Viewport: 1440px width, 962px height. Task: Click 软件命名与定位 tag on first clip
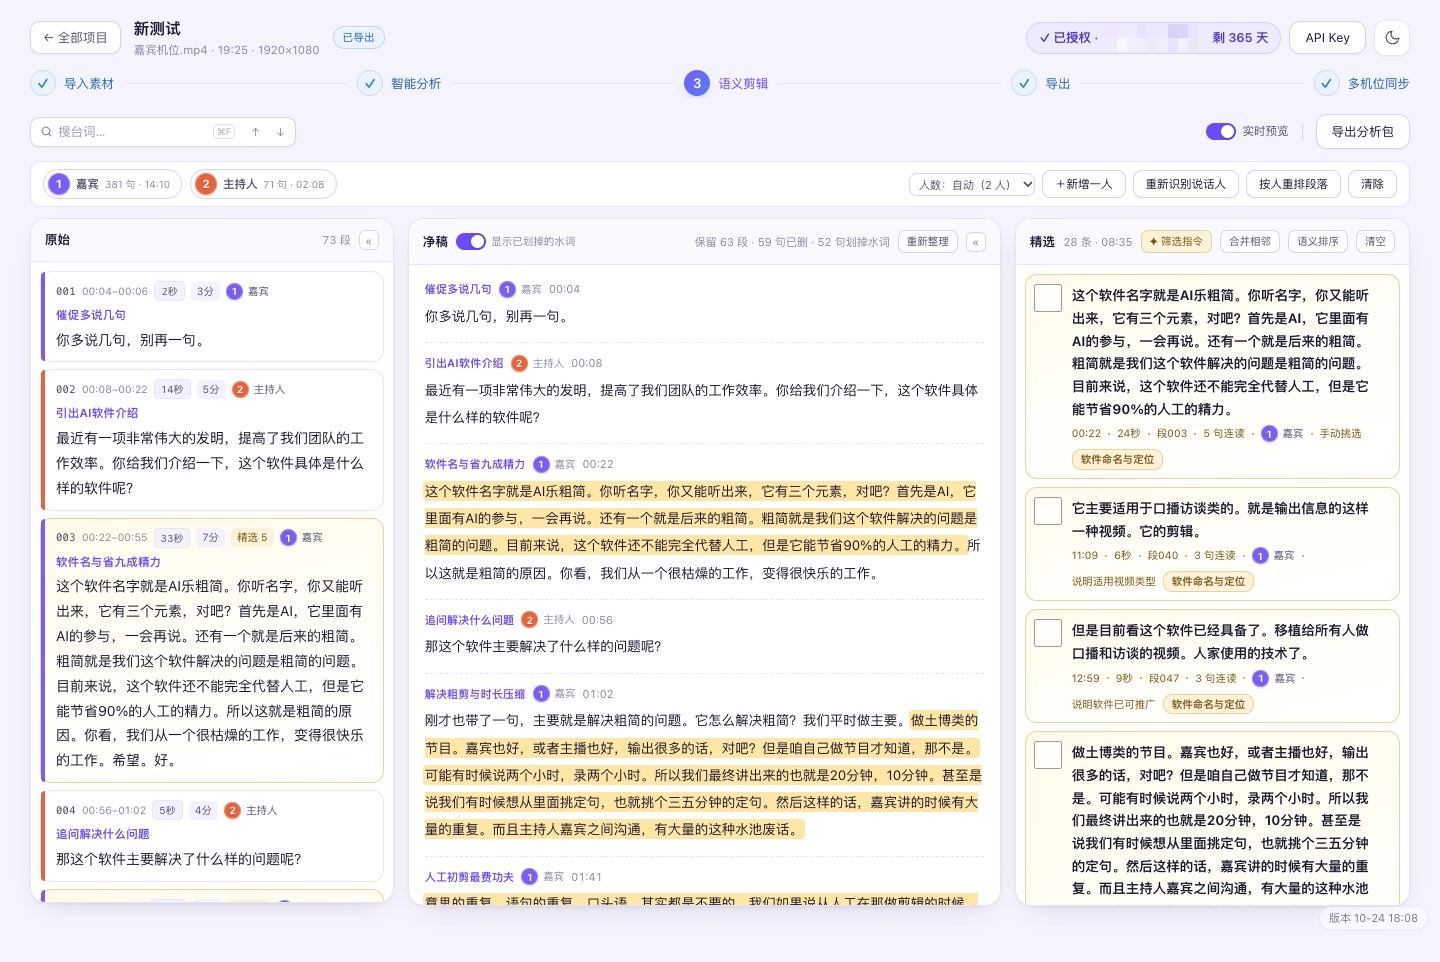click(x=1117, y=460)
